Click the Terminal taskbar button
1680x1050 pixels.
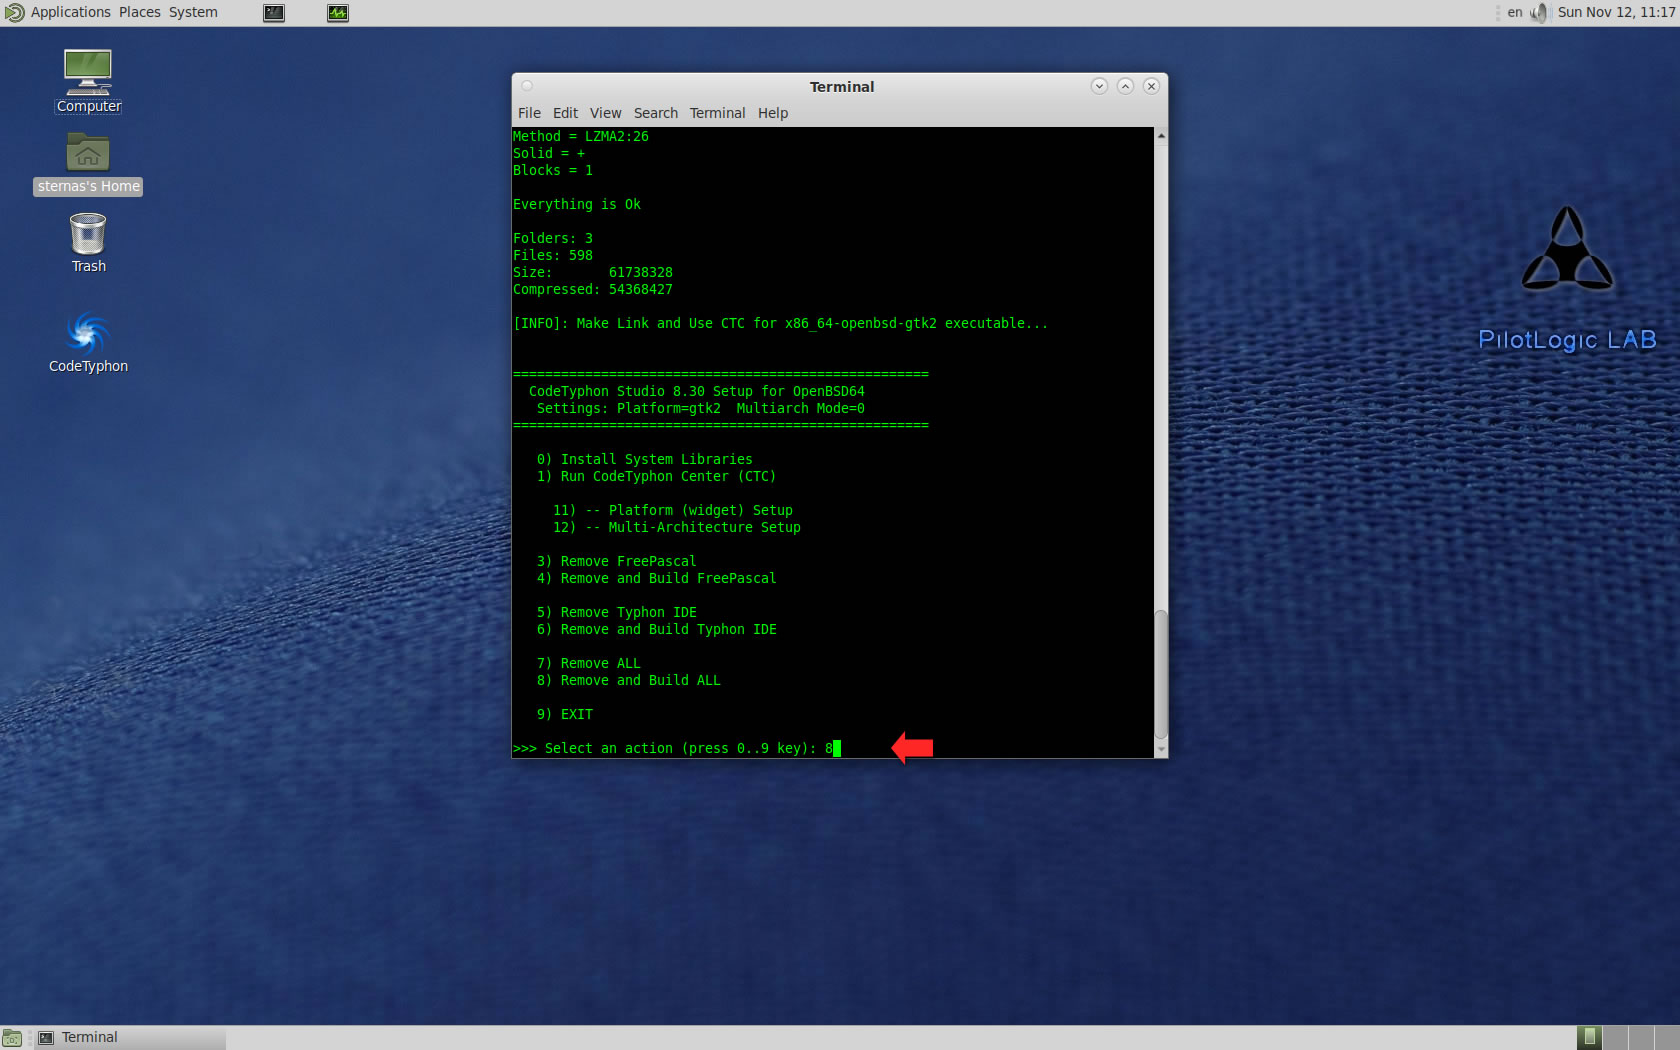pos(129,1038)
